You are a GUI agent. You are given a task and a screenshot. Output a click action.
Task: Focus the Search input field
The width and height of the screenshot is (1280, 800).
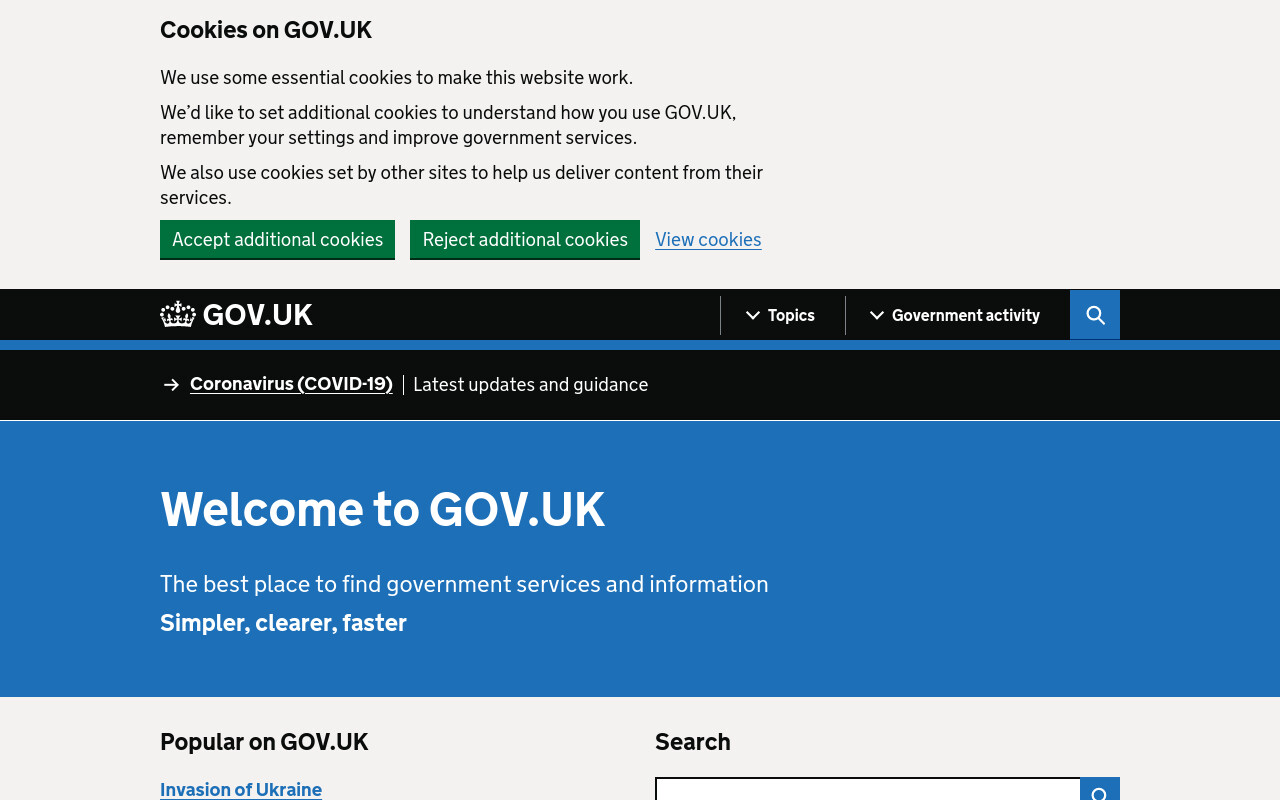(x=868, y=789)
